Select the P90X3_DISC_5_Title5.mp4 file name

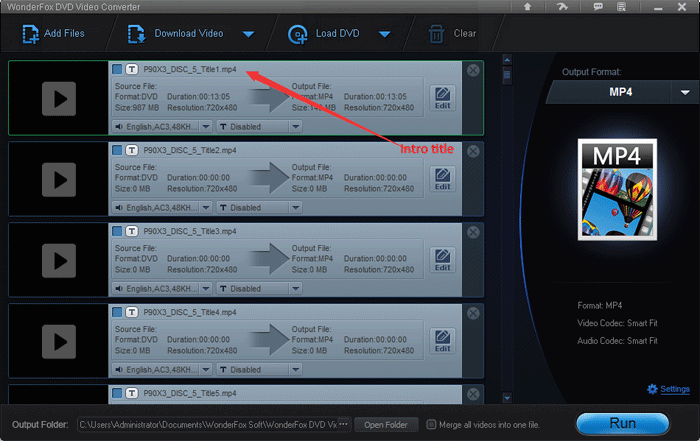[190, 393]
